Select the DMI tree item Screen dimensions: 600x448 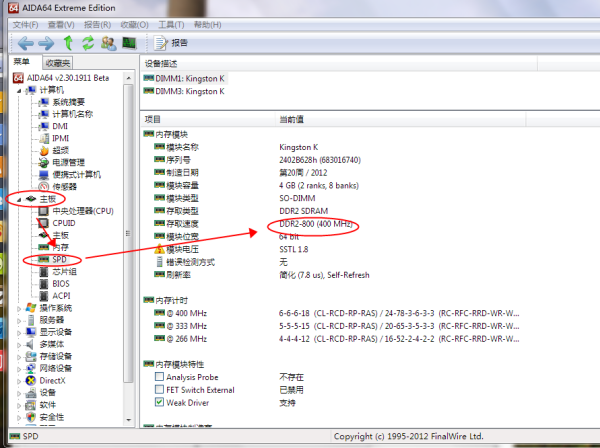(60, 126)
